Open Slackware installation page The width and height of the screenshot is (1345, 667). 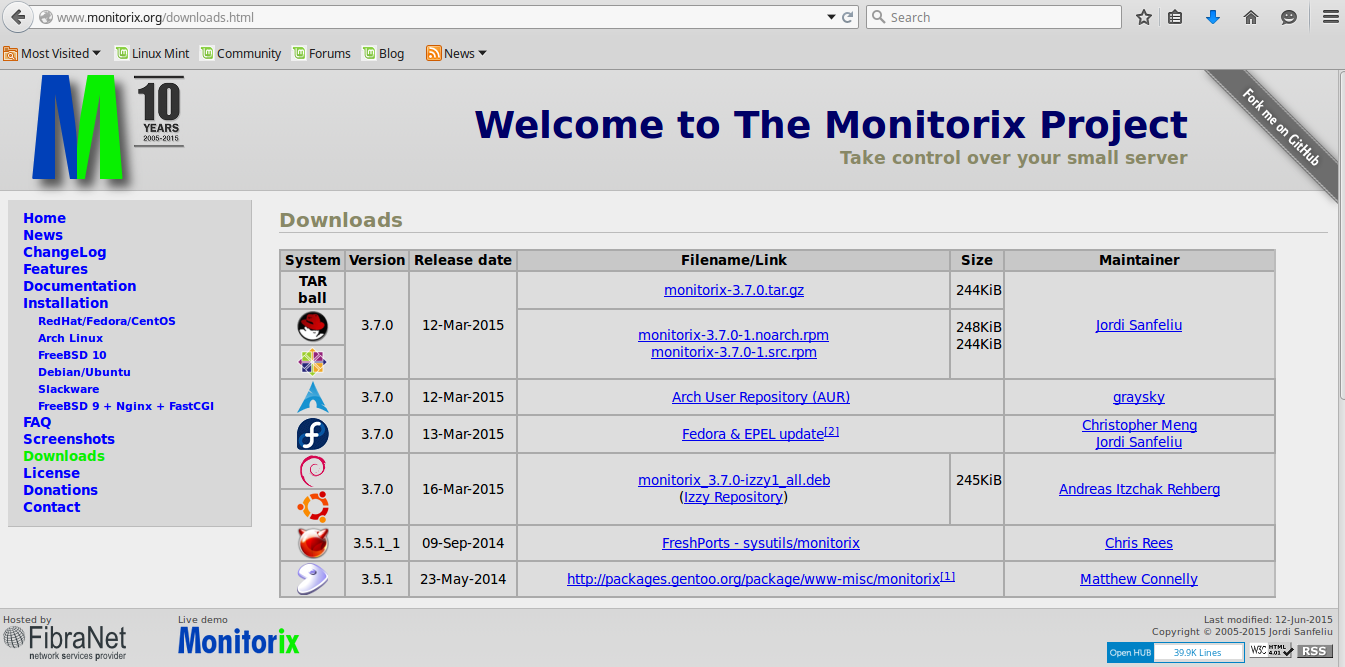click(68, 389)
